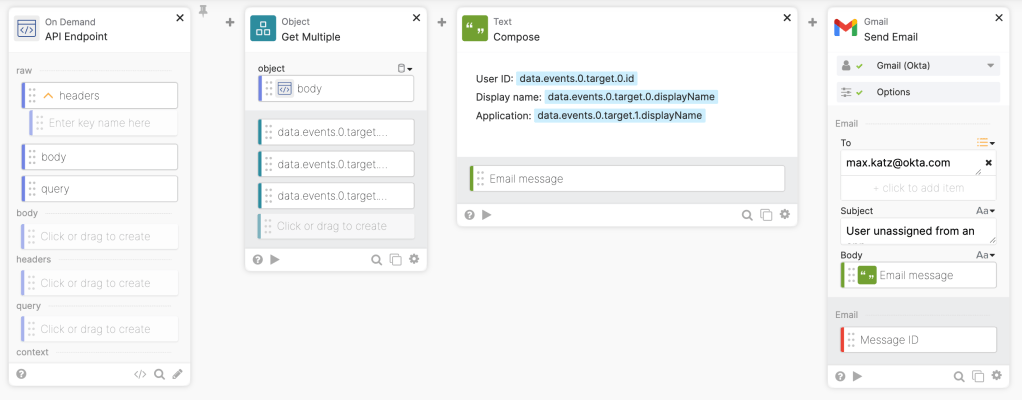Duplicate the Compose card using the copy icon
This screenshot has width=1022, height=400.
pos(766,215)
